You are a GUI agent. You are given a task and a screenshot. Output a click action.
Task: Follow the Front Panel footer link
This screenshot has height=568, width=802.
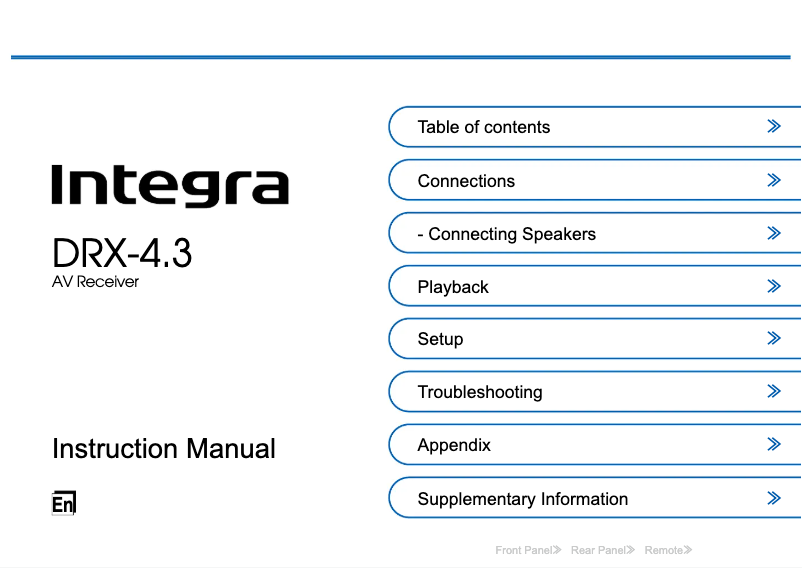pyautogui.click(x=528, y=550)
